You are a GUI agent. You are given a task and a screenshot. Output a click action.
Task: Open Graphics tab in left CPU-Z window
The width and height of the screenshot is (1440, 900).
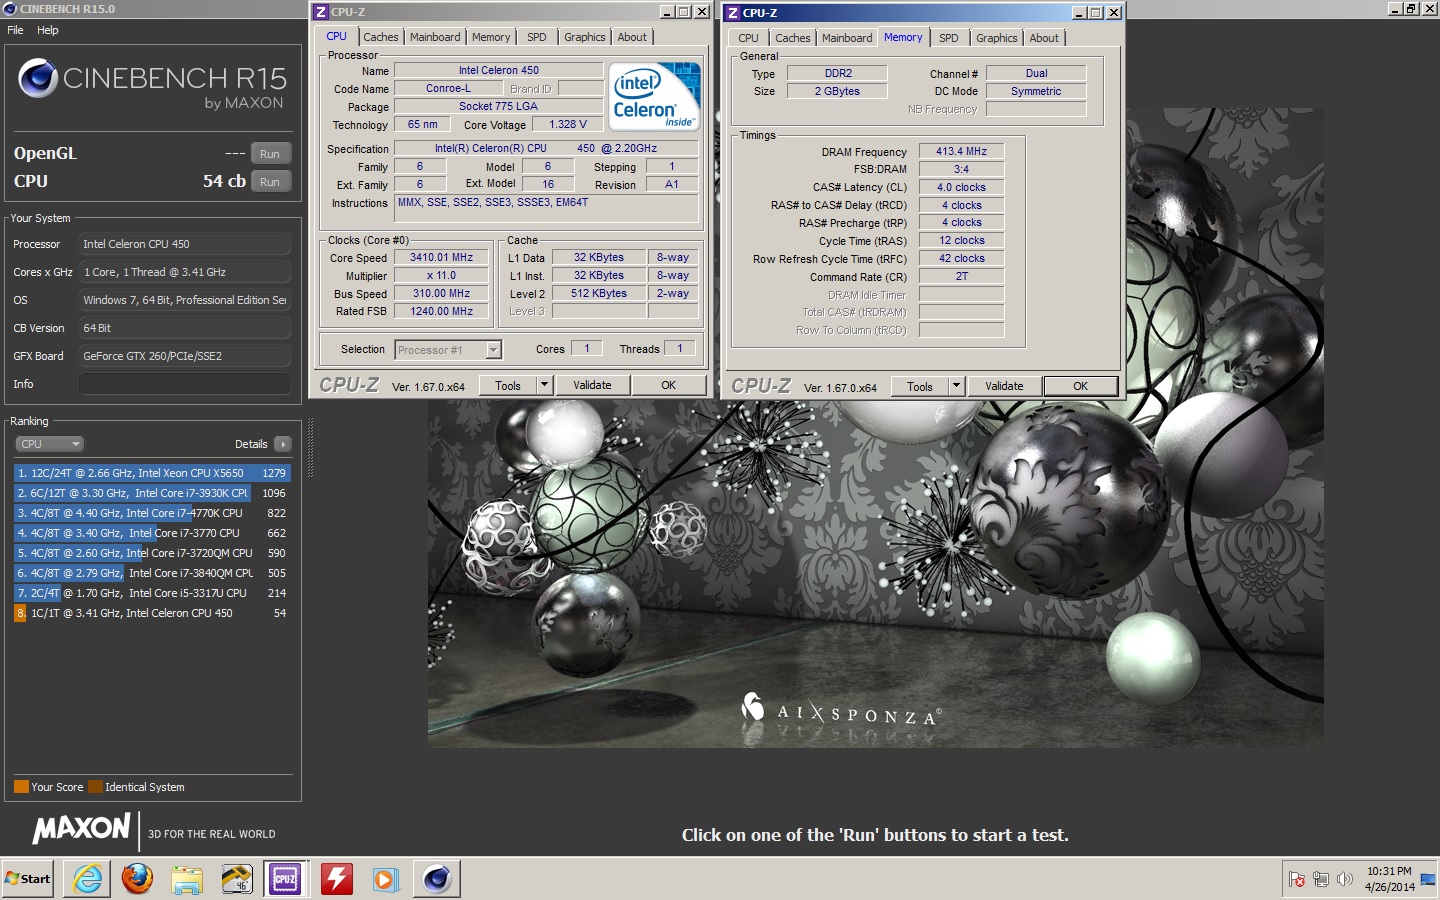pos(584,37)
